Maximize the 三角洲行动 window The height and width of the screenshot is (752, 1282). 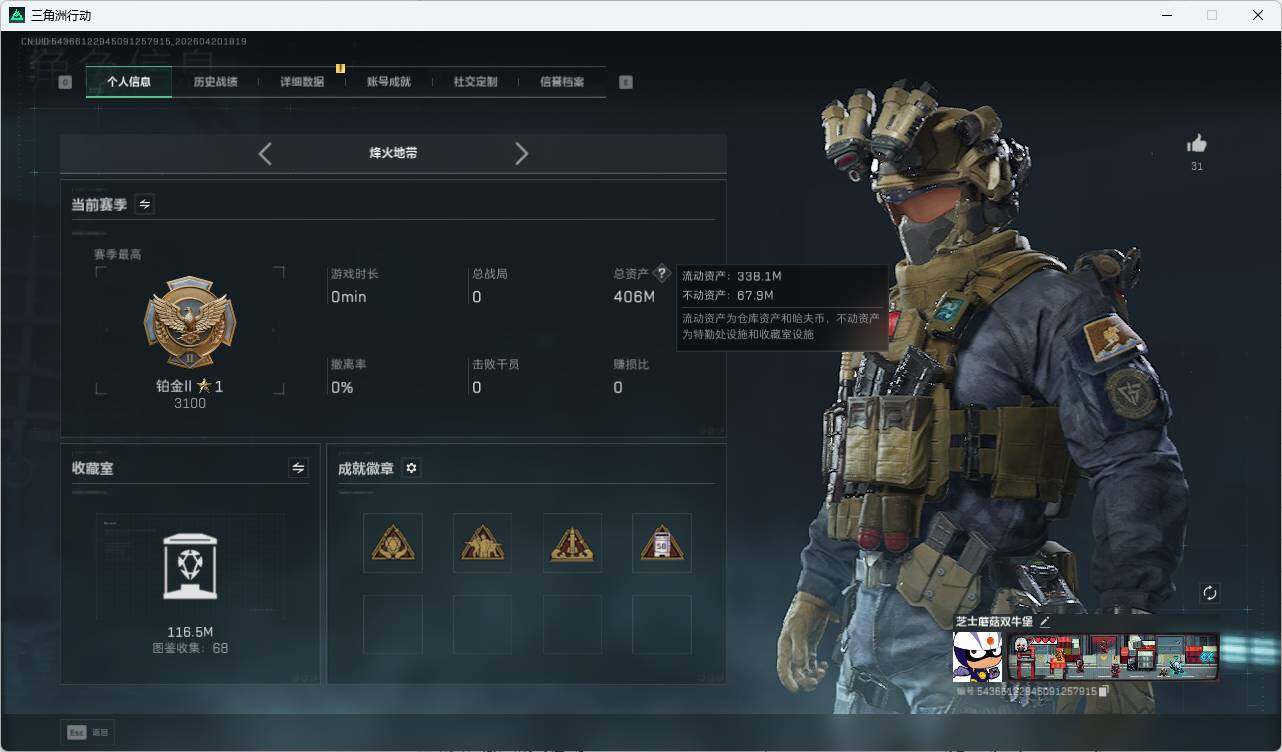(x=1212, y=15)
